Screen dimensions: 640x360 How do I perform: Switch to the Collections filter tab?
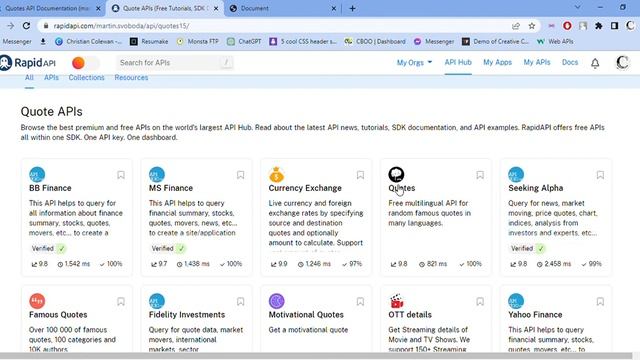[x=86, y=78]
